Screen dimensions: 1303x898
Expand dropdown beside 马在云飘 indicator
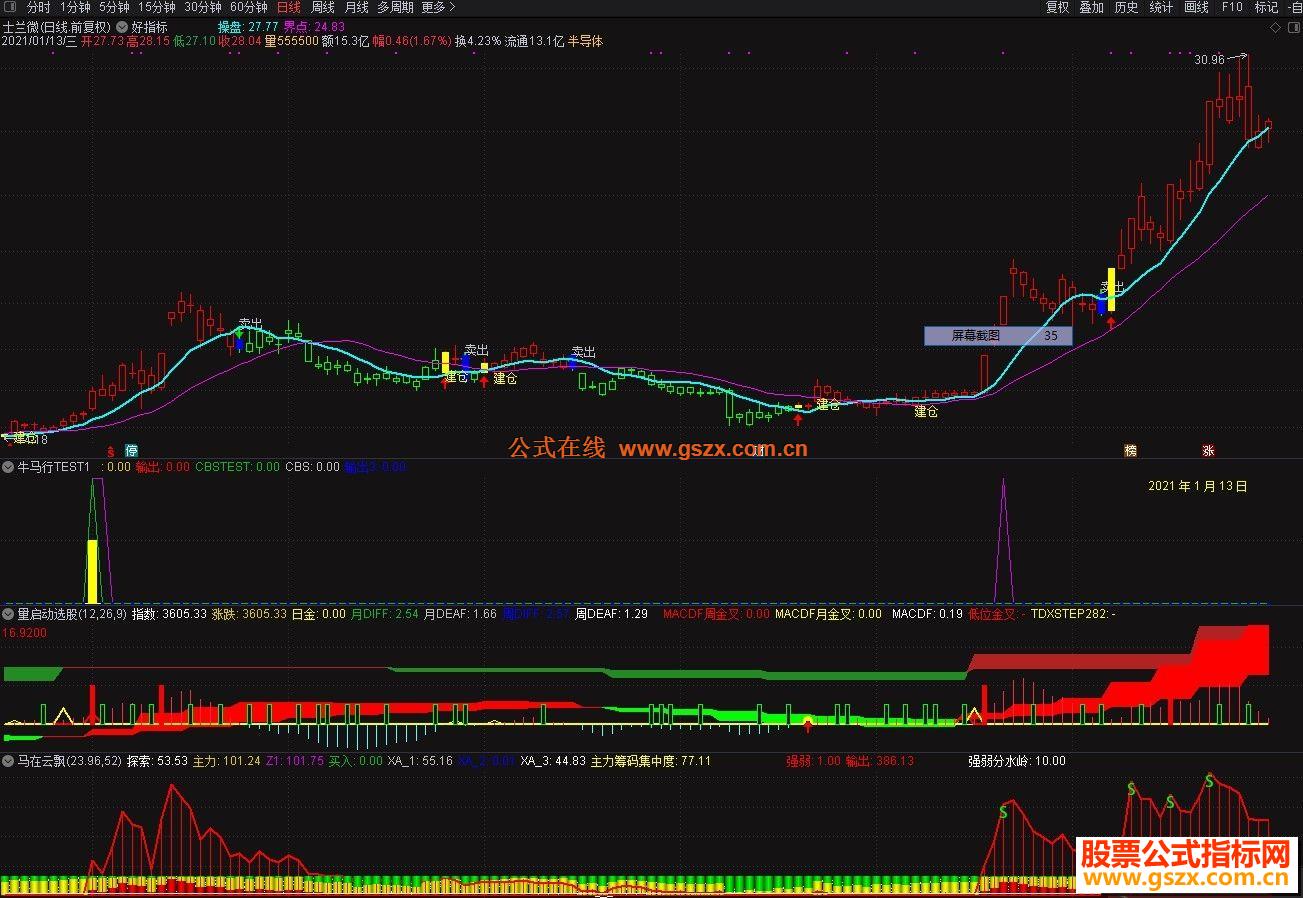pyautogui.click(x=9, y=761)
